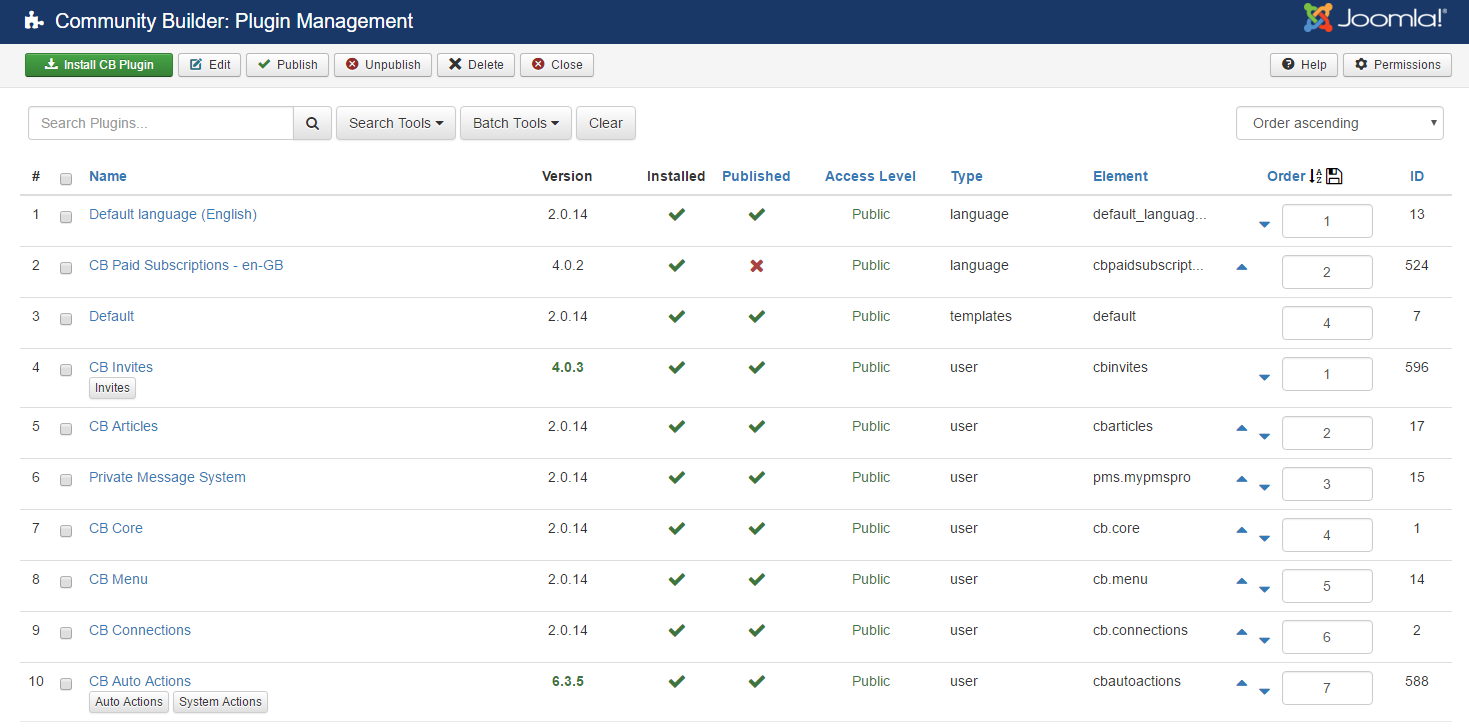Sort by the Order column header
Screen dimensions: 1469x728
pyautogui.click(x=1286, y=176)
